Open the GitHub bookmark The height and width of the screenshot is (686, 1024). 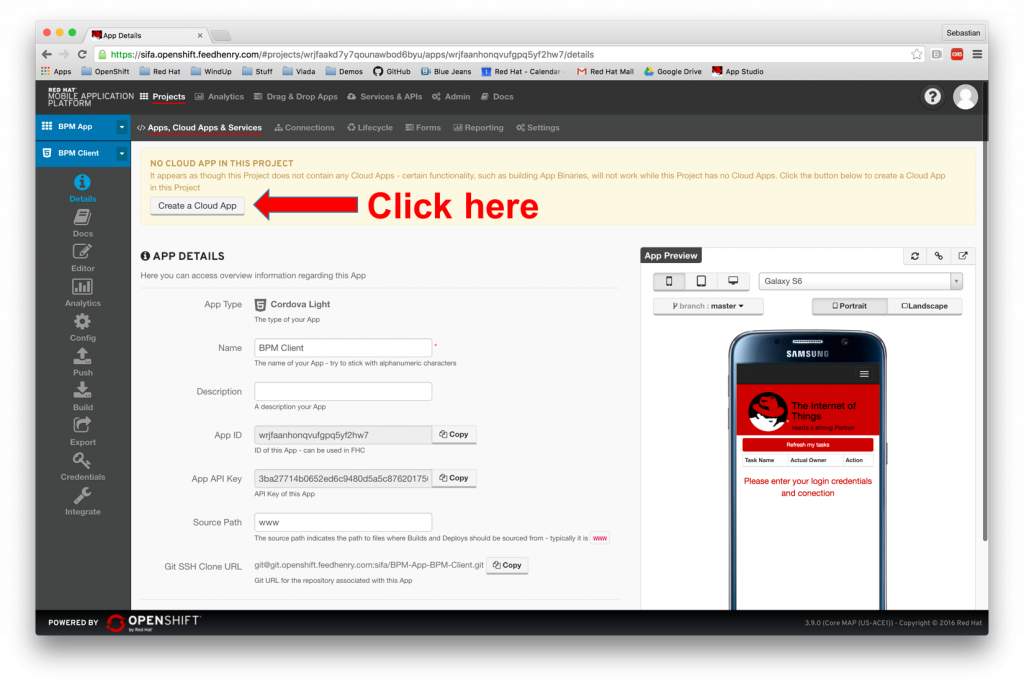click(x=392, y=71)
